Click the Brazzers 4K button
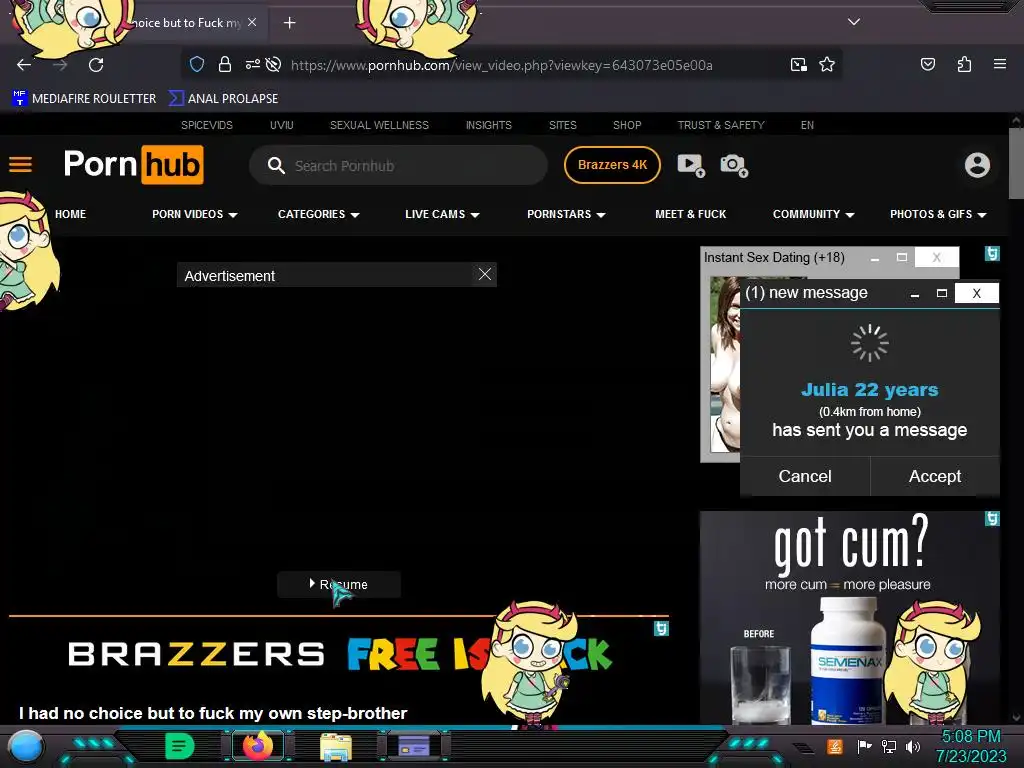The height and width of the screenshot is (768, 1024). pos(612,165)
